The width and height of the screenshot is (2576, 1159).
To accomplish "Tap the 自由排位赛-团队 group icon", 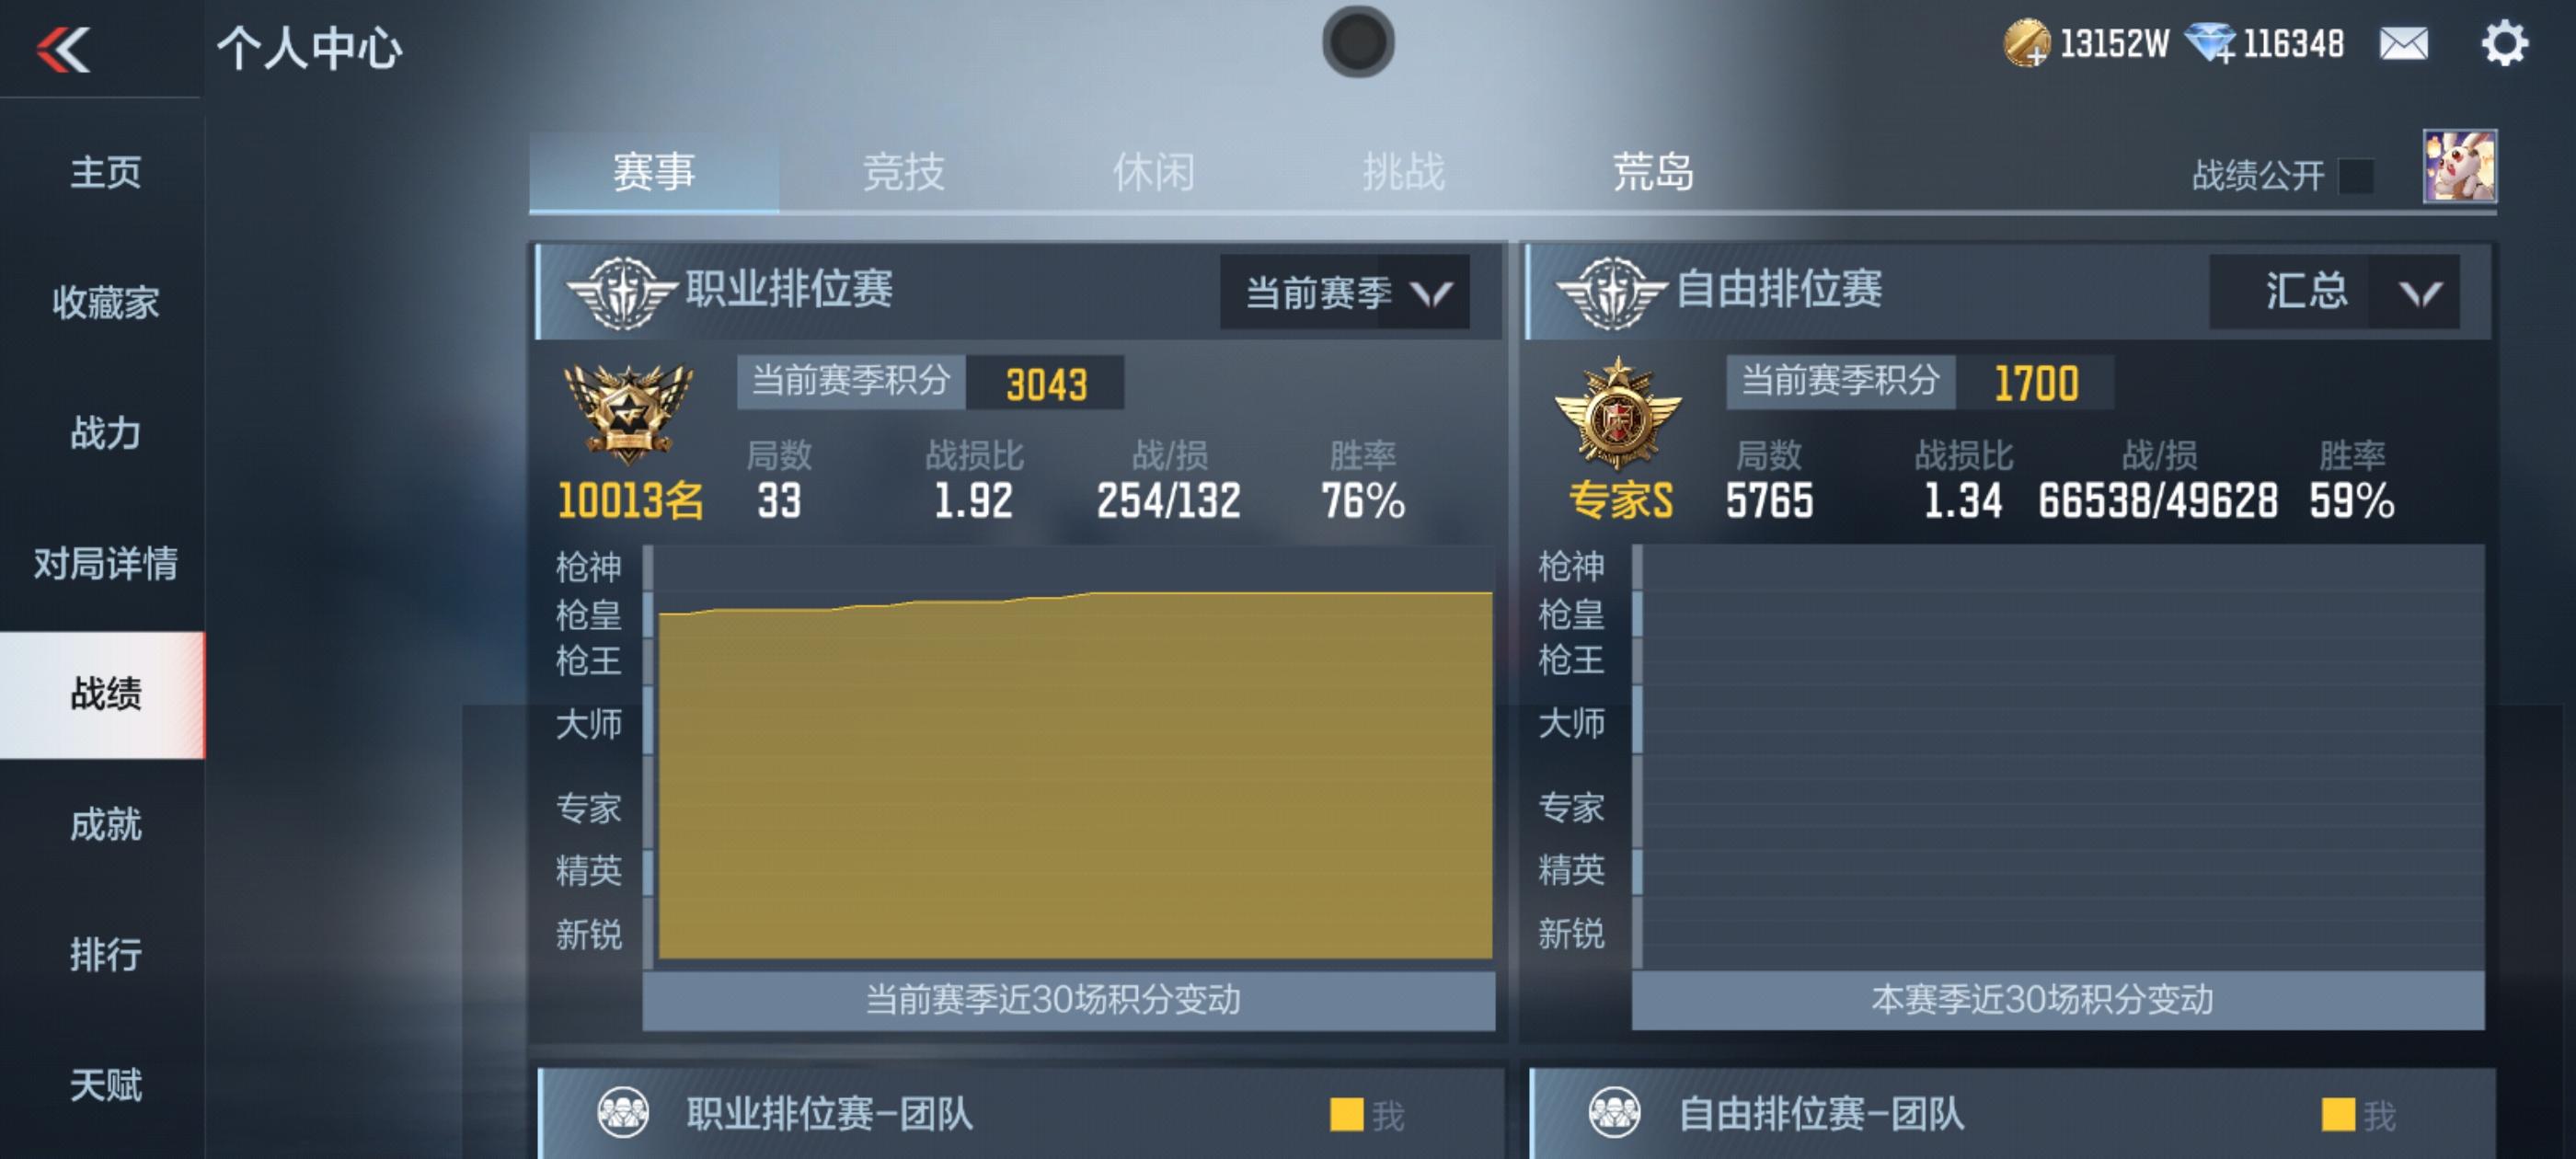I will (1614, 1112).
